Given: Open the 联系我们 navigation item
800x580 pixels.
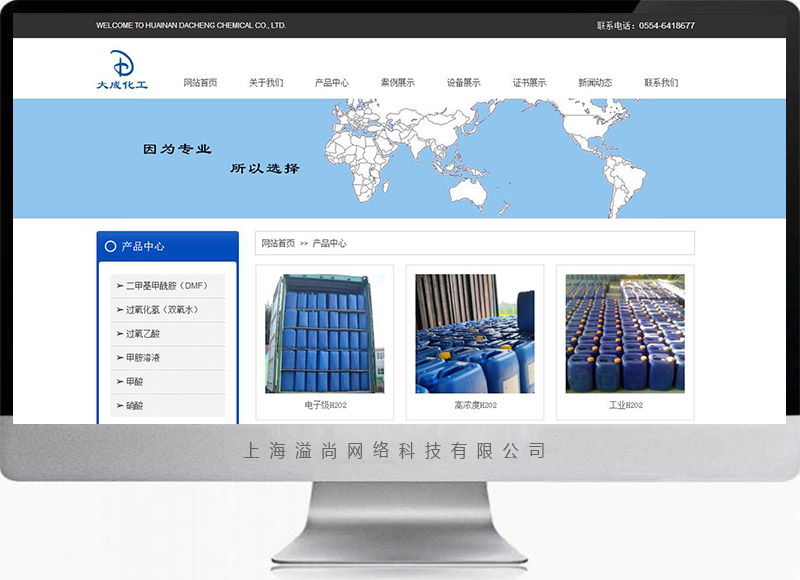Looking at the screenshot, I should pos(661,83).
